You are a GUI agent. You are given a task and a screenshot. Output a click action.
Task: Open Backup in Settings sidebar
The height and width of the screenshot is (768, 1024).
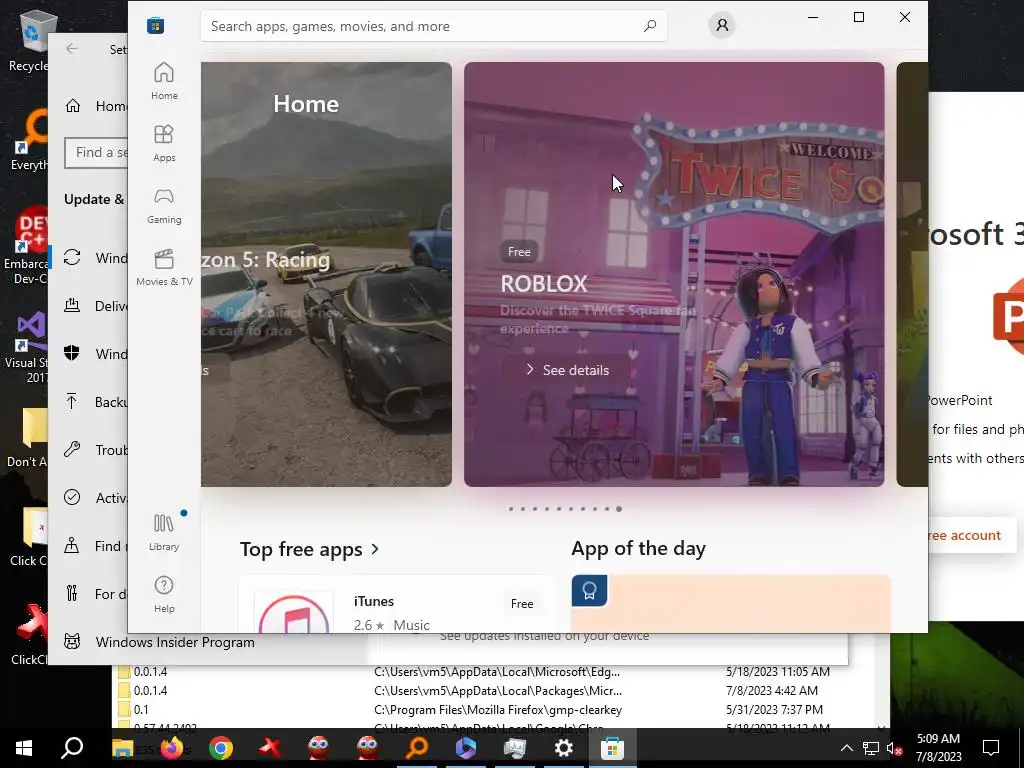click(x=95, y=402)
